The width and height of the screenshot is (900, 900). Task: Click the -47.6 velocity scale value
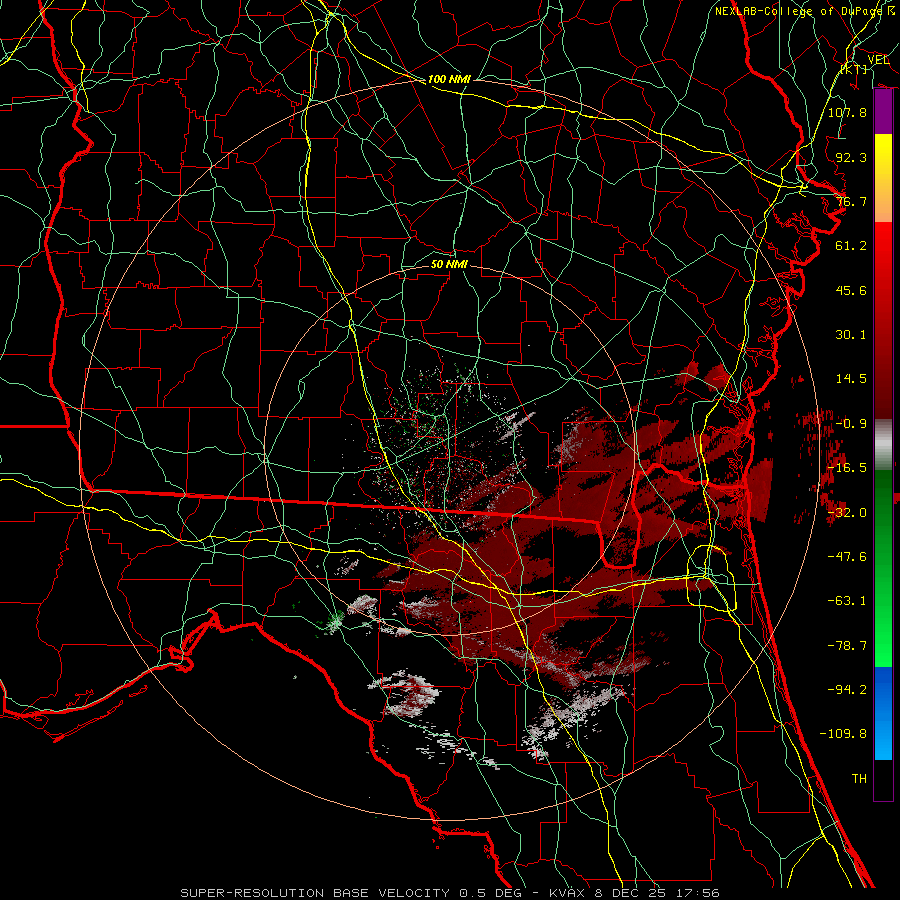tap(847, 557)
